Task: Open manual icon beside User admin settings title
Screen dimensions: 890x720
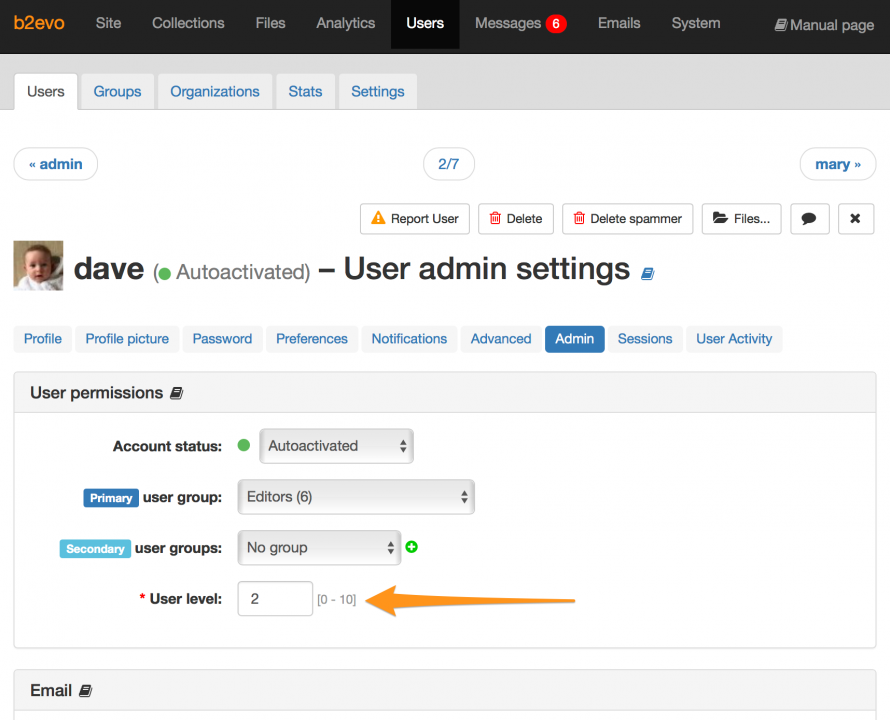Action: pos(648,274)
